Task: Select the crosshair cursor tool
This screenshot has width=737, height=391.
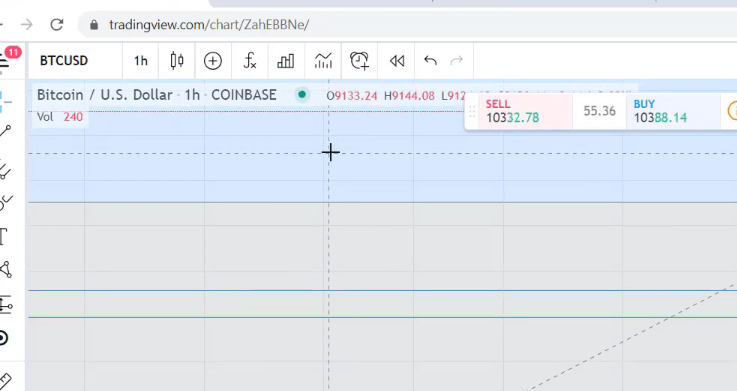Action: click(5, 102)
